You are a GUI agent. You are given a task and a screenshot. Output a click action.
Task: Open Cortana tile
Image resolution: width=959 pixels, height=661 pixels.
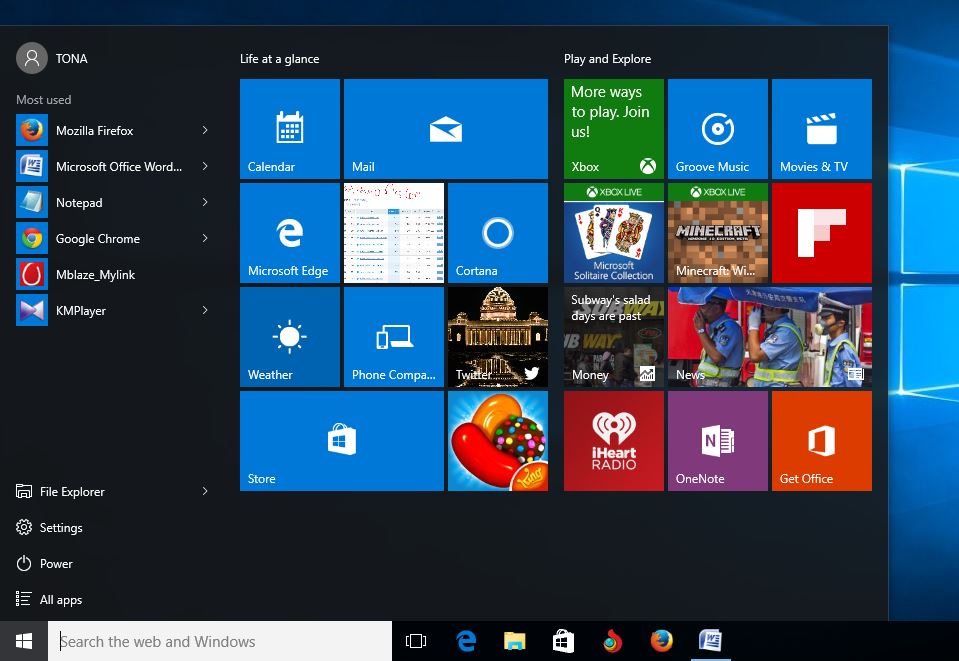(x=498, y=233)
